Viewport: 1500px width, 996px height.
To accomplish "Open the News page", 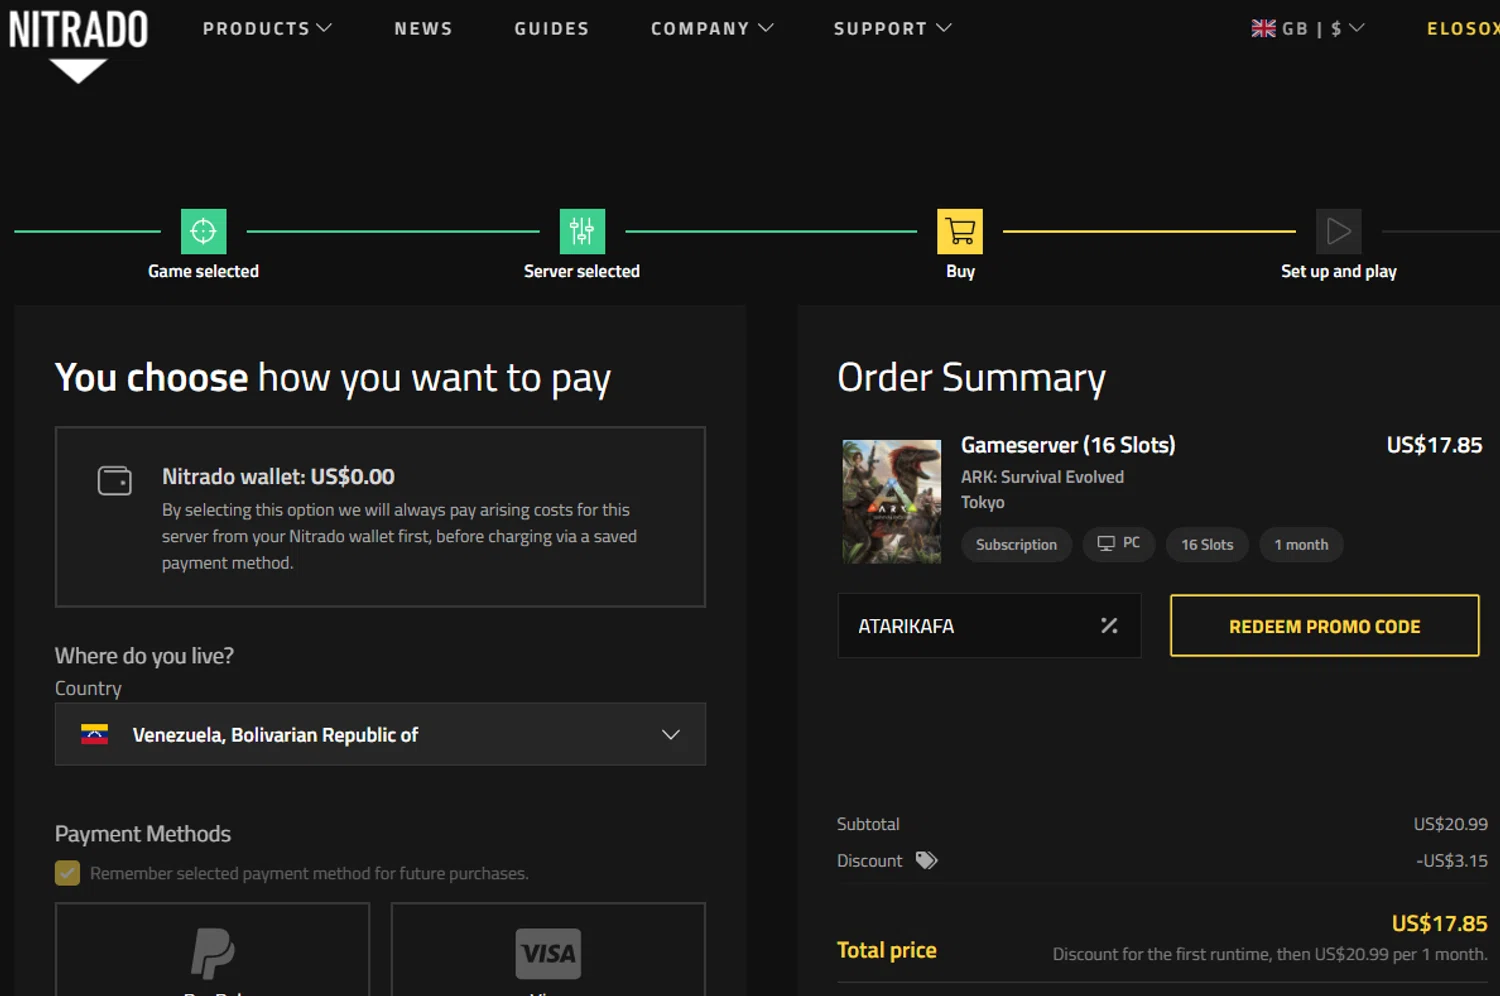I will coord(423,28).
